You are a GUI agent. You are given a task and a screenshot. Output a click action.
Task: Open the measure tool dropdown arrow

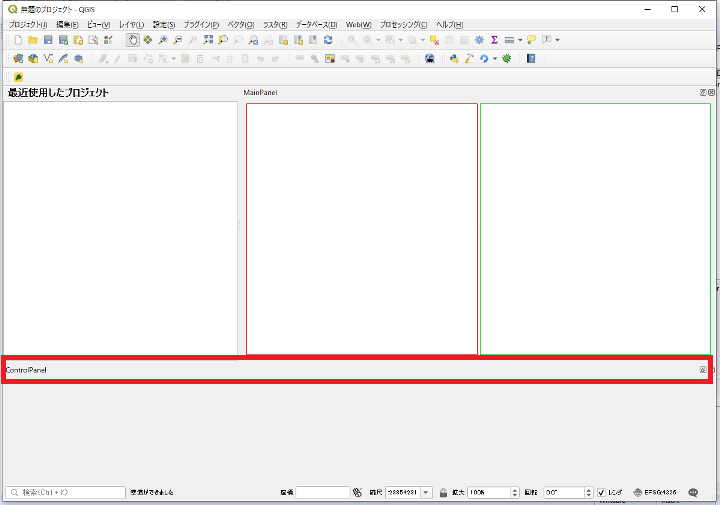pos(519,40)
